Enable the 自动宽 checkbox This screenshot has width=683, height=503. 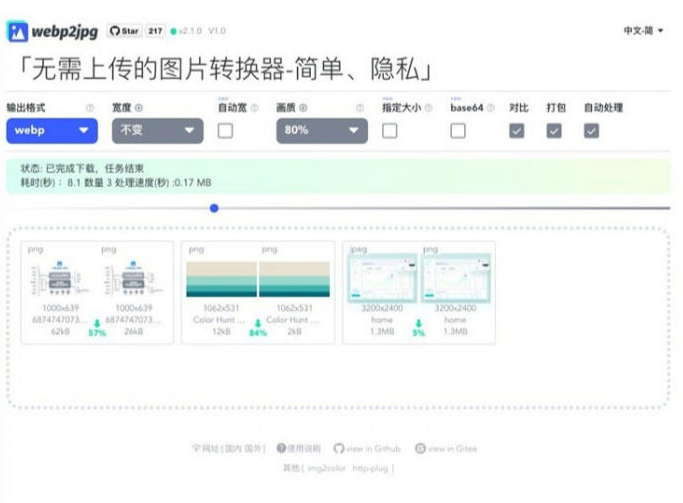pos(225,130)
